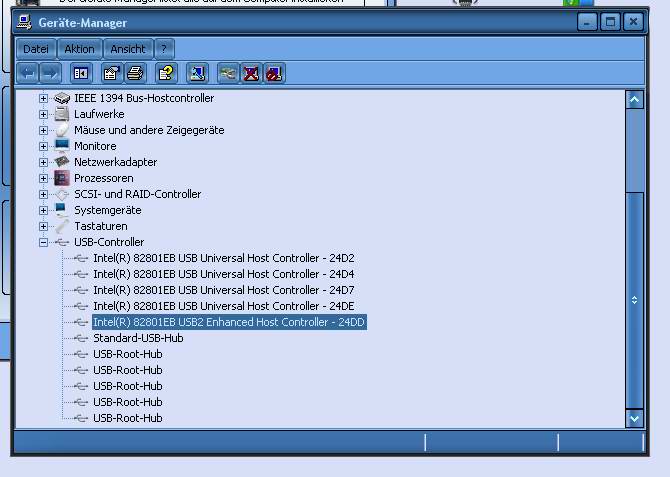The height and width of the screenshot is (477, 670).
Task: Click the Monitore category icon
Action: pyautogui.click(x=62, y=146)
